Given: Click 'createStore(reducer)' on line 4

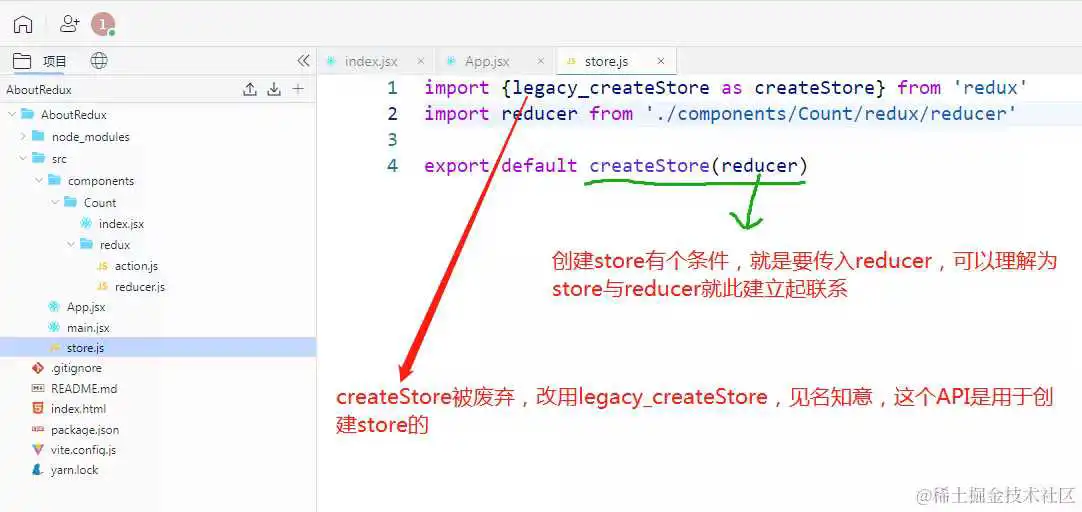Looking at the screenshot, I should (698, 166).
